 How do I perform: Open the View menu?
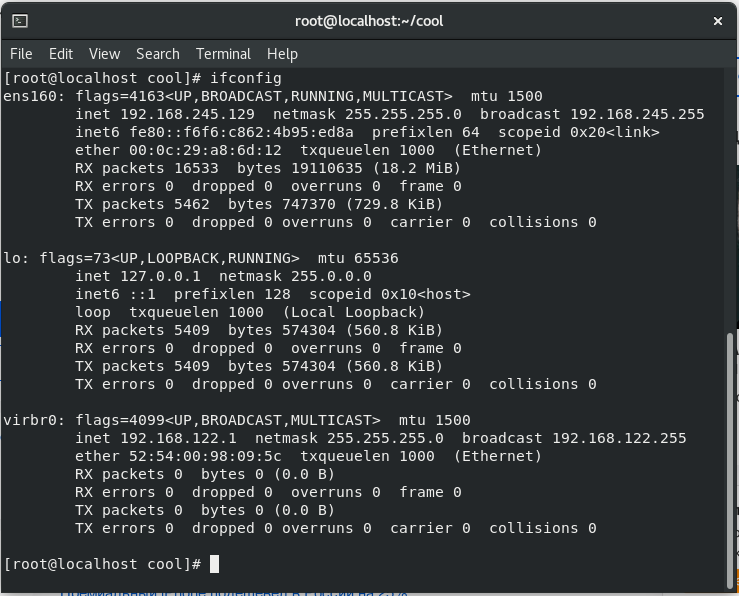tap(105, 54)
